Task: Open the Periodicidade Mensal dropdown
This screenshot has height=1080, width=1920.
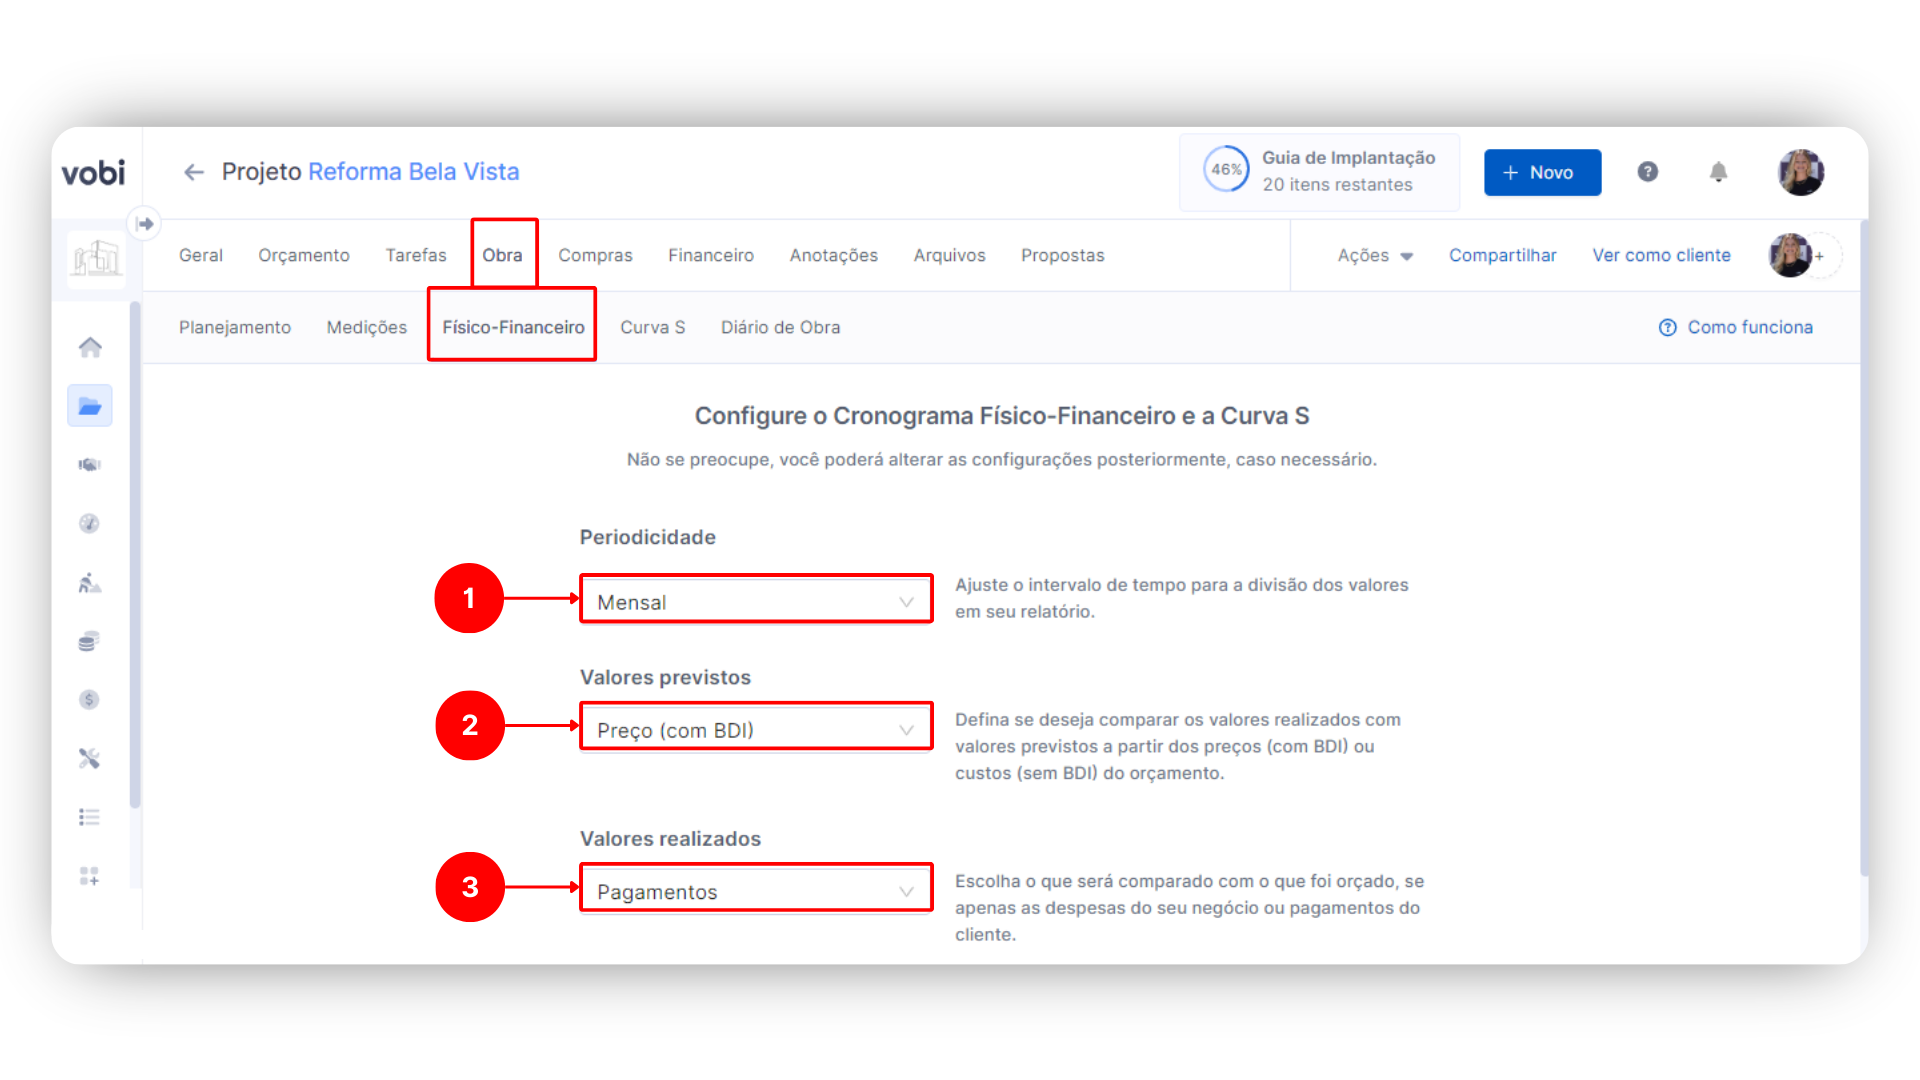Action: point(756,601)
